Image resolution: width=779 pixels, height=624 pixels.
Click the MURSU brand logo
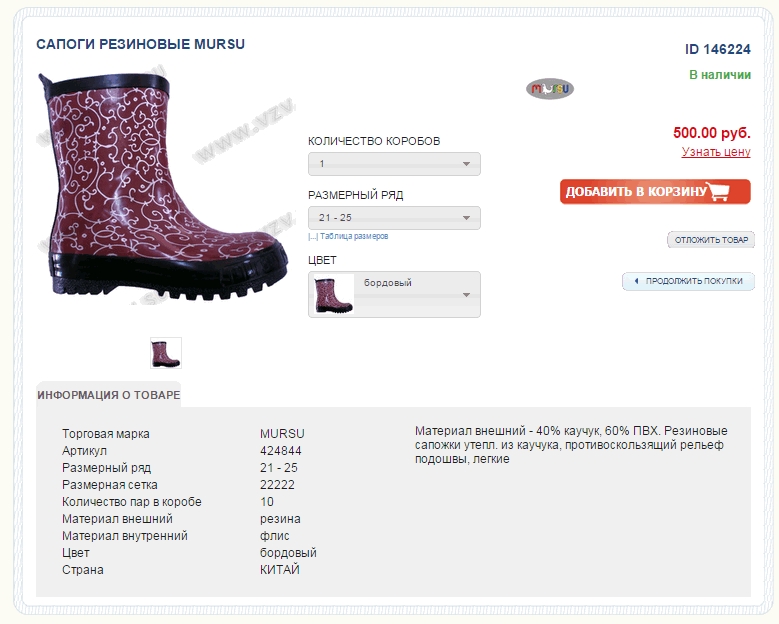[x=550, y=89]
